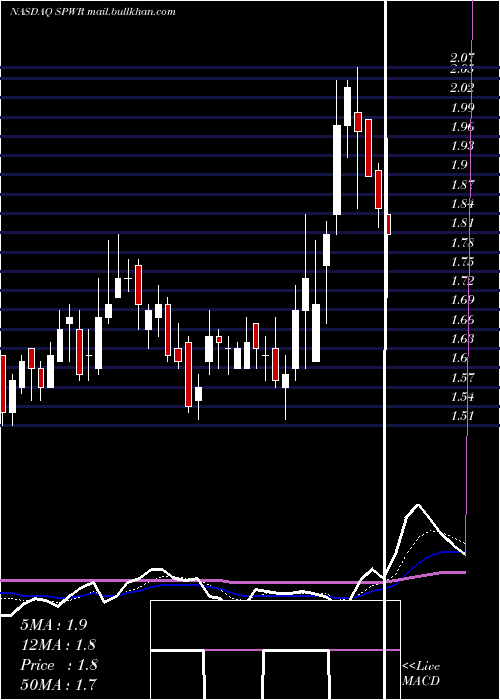Click the 1.75 price axis label
This screenshot has width=500, height=700.
click(x=462, y=262)
